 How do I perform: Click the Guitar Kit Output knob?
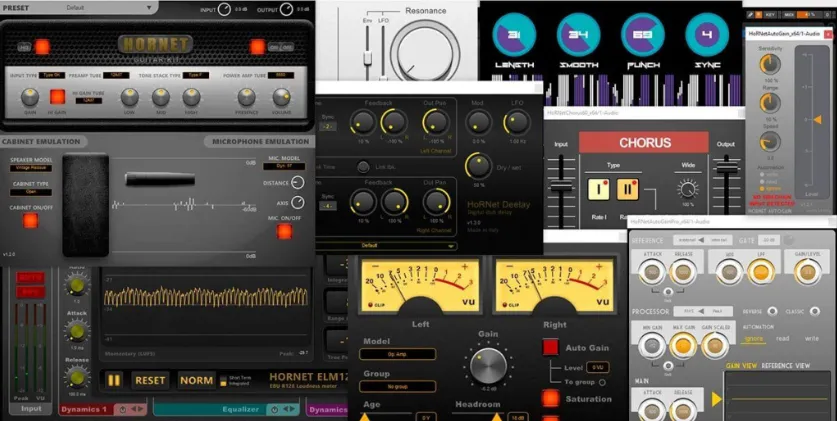click(287, 9)
